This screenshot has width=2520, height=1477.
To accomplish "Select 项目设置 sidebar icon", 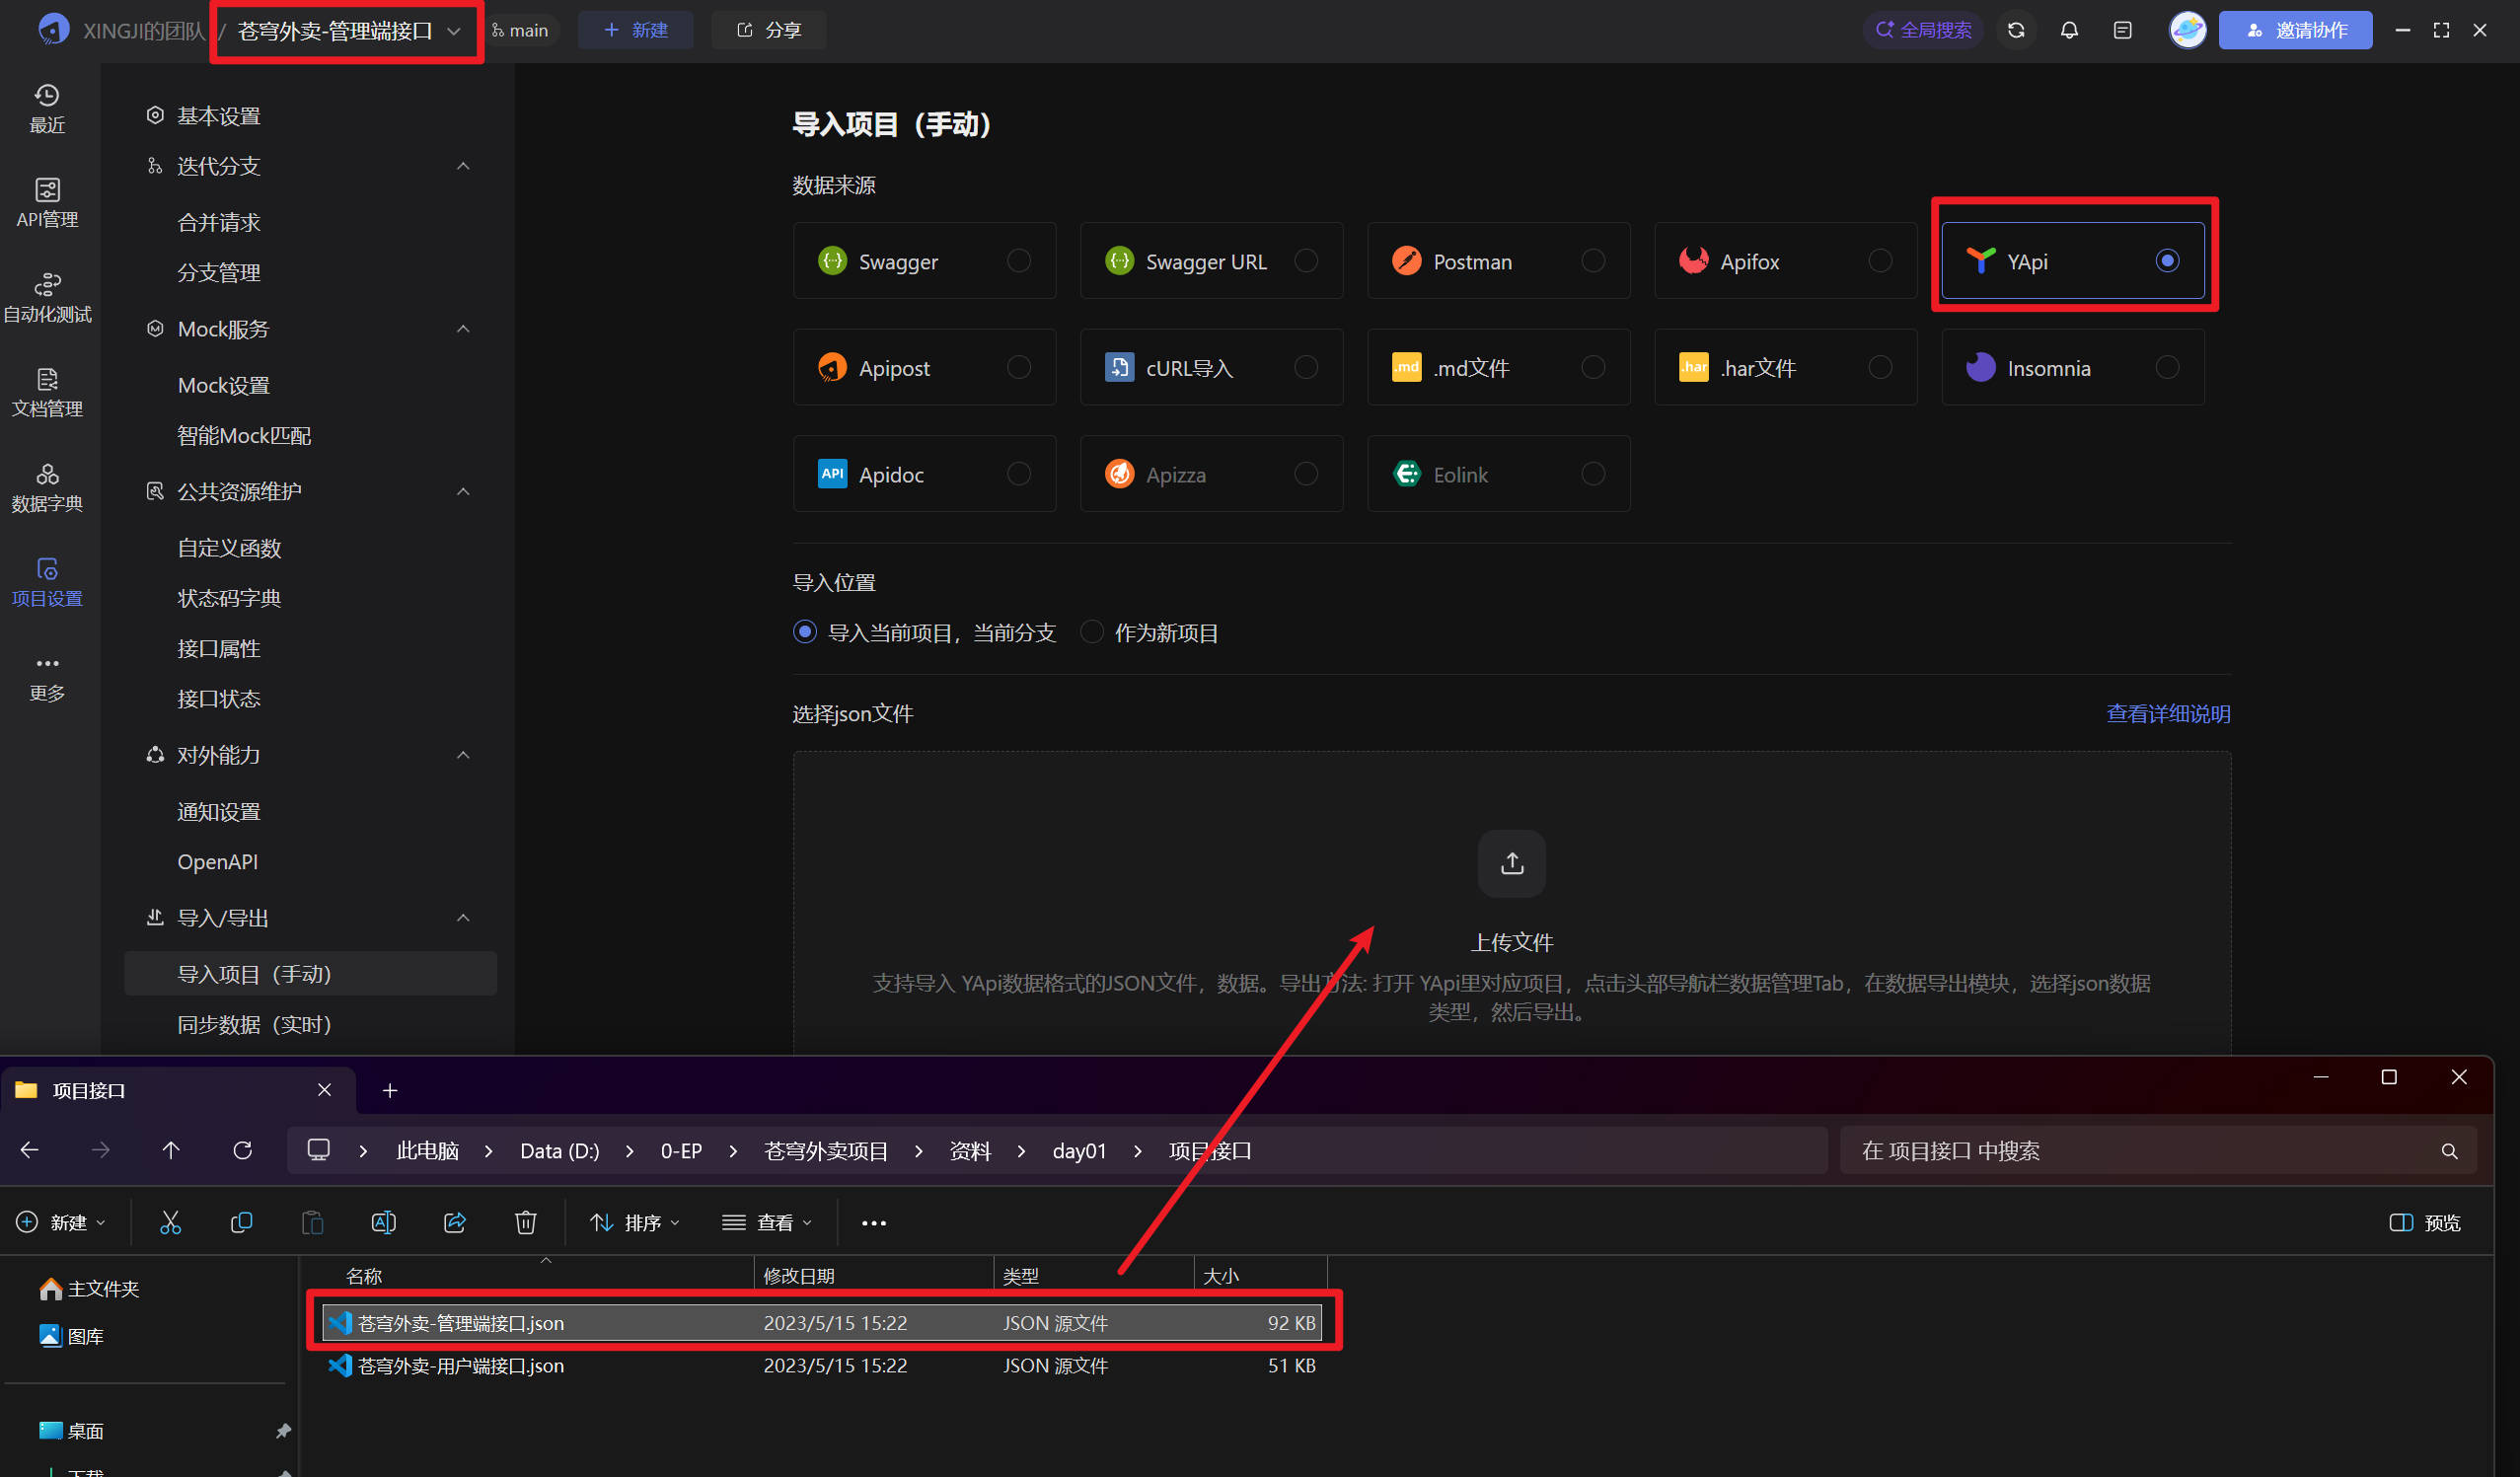I will pos(47,582).
